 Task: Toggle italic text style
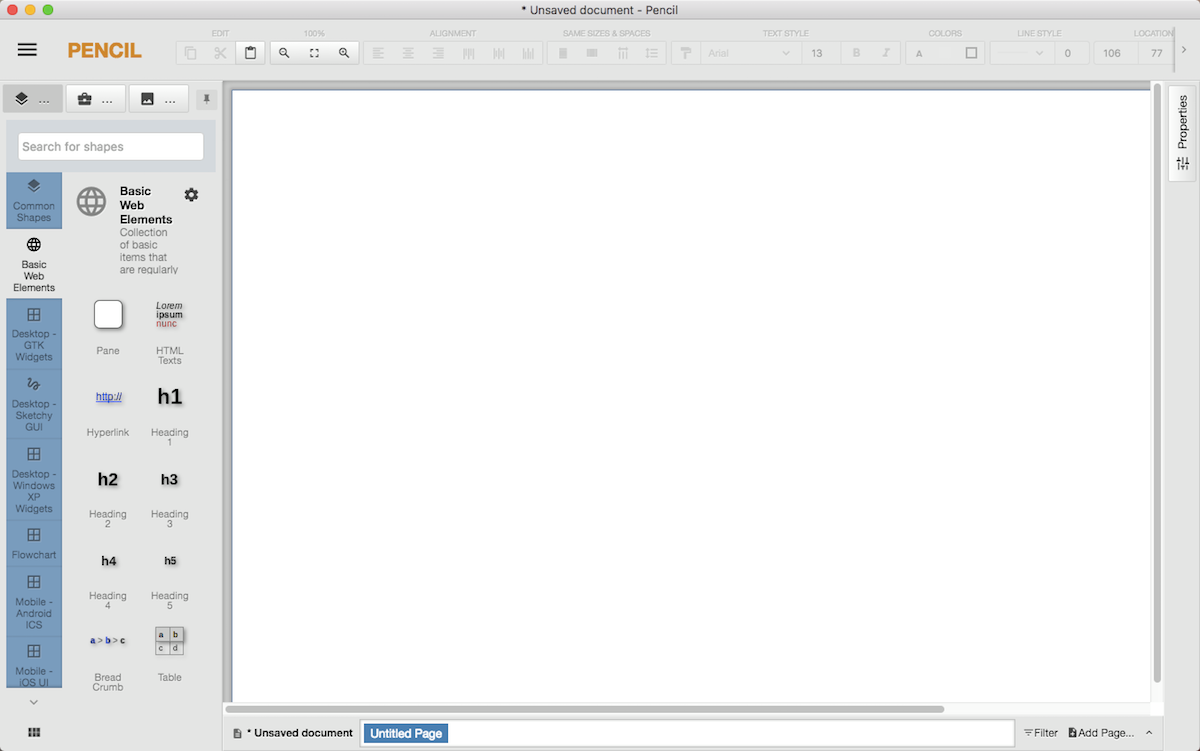coord(886,53)
